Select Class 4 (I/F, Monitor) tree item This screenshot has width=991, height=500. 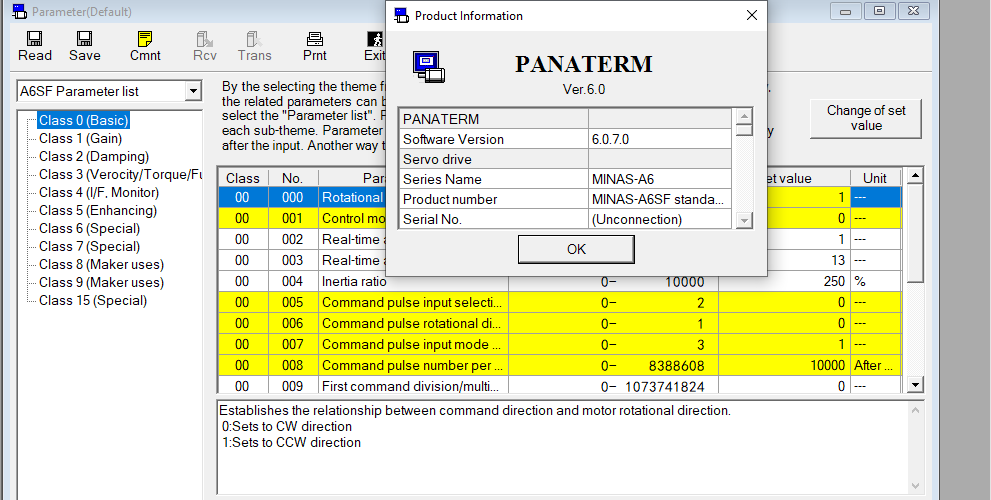[x=99, y=192]
